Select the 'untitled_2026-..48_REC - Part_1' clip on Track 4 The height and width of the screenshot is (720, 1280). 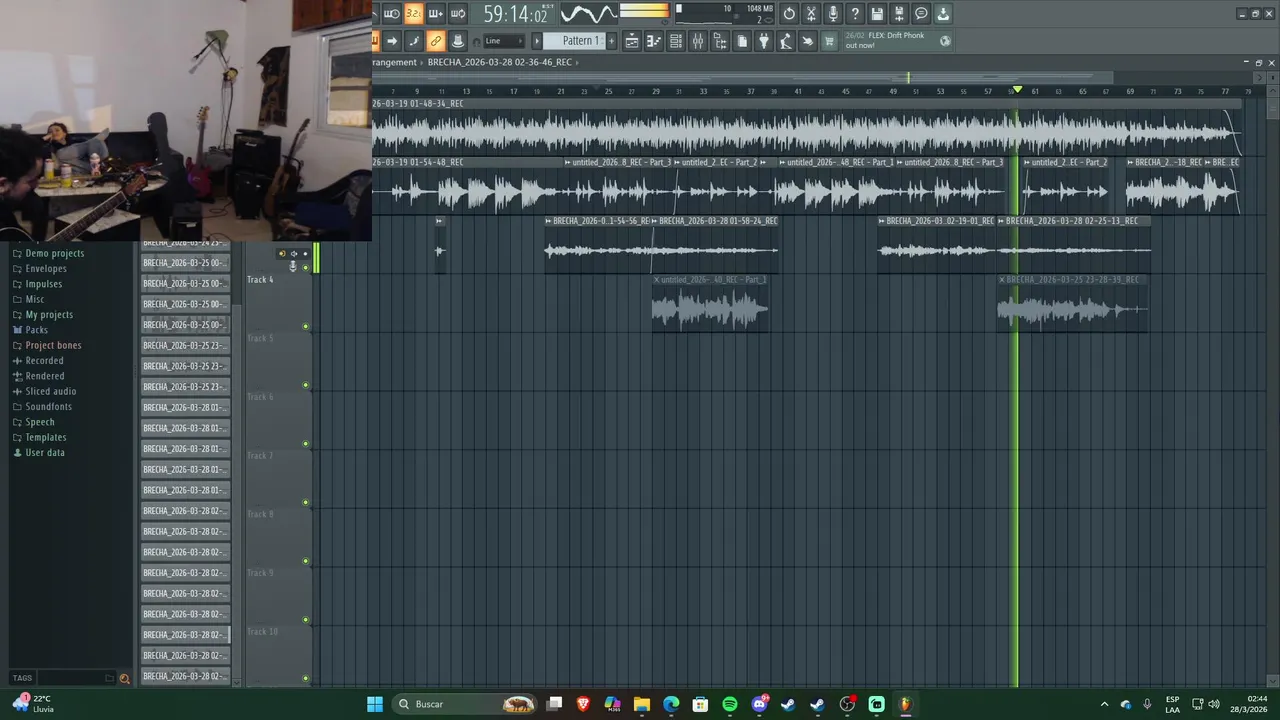click(710, 304)
